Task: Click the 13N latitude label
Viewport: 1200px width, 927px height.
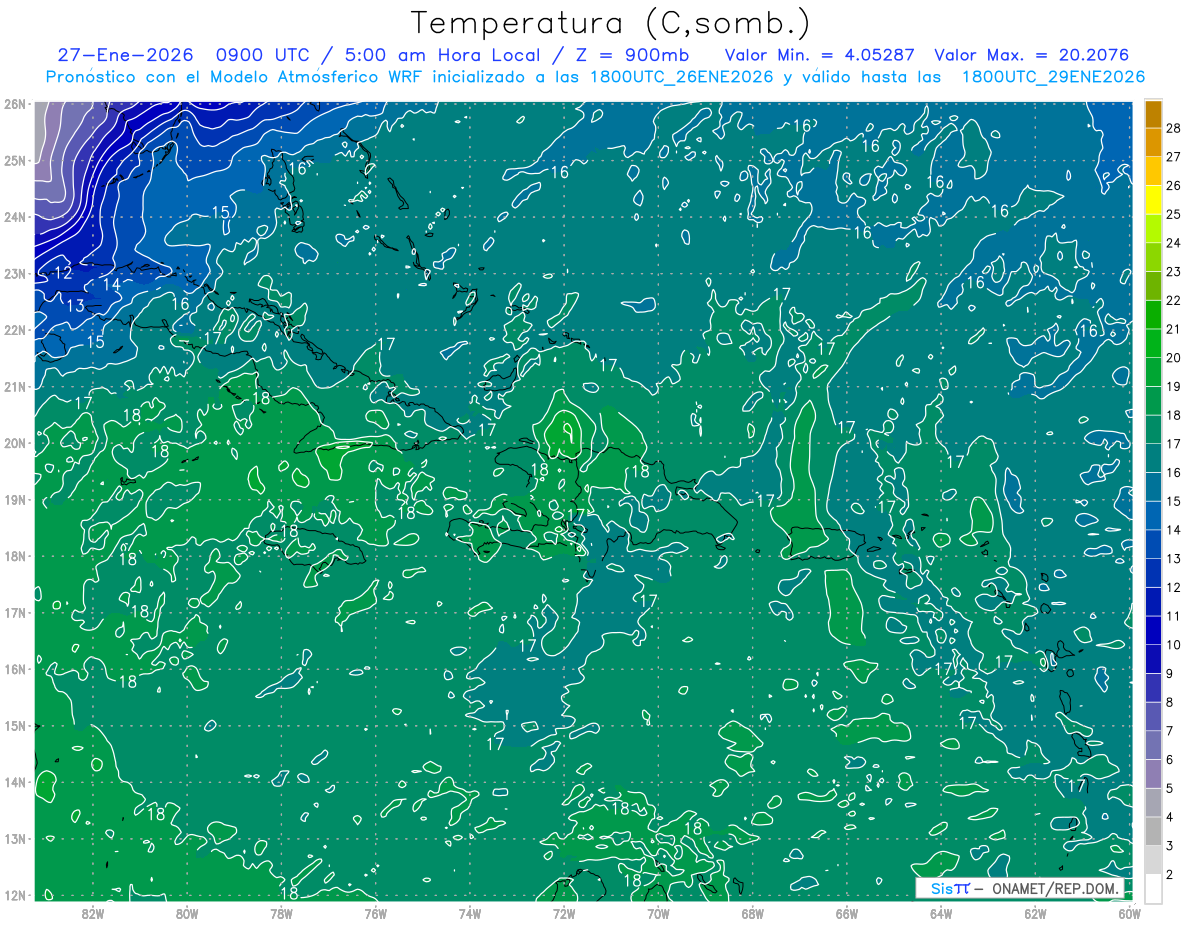Action: coord(14,838)
